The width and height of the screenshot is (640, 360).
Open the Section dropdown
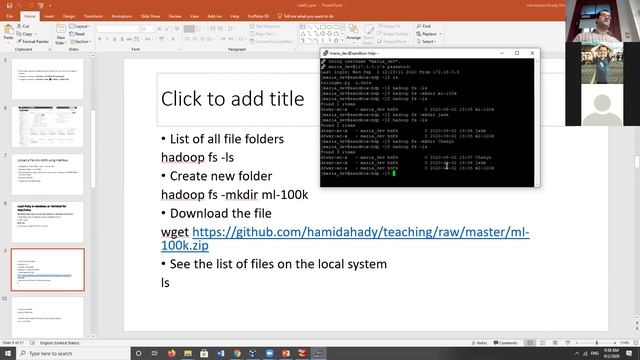click(80, 42)
